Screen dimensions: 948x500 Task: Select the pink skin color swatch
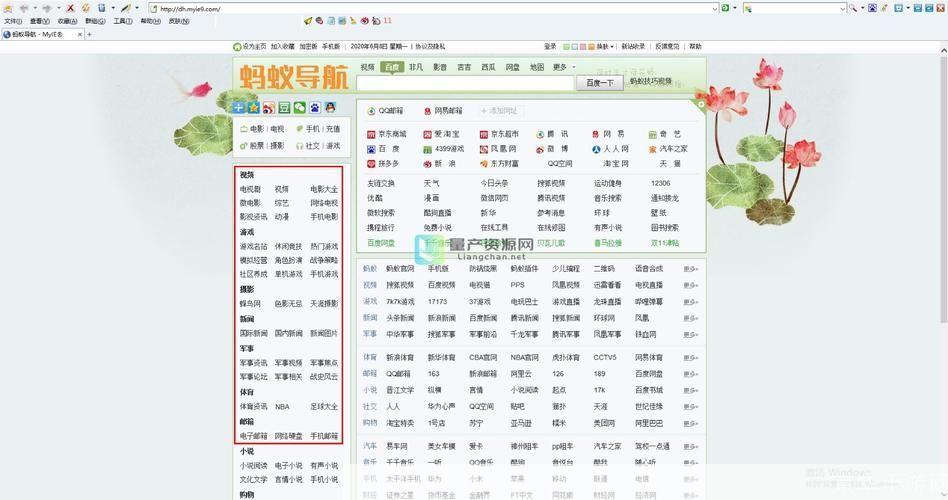tap(583, 47)
